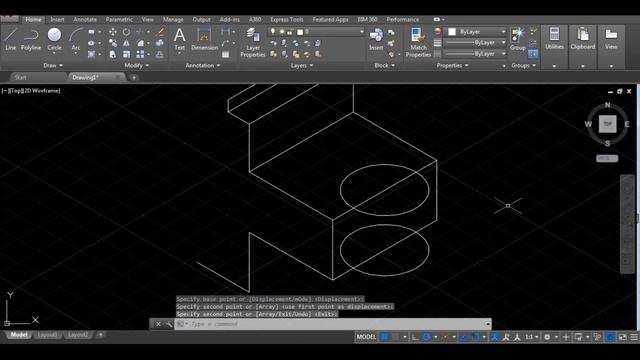Click the WCS coordinate system button
The width and height of the screenshot is (640, 360).
click(x=607, y=158)
